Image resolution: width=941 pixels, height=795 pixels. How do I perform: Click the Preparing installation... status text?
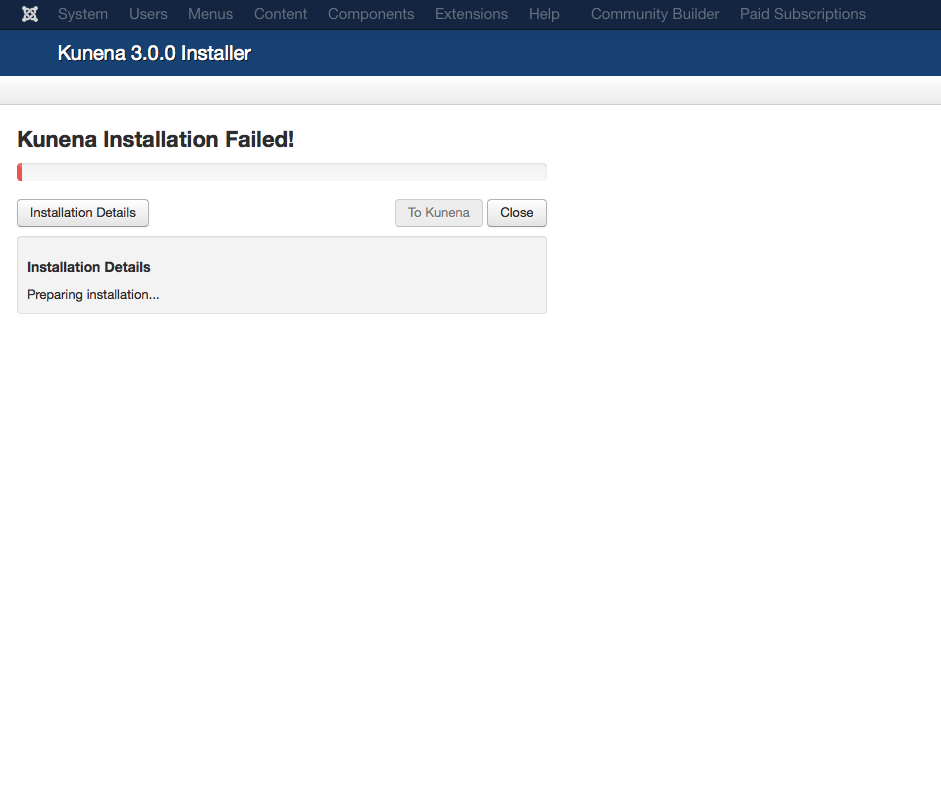pos(93,295)
